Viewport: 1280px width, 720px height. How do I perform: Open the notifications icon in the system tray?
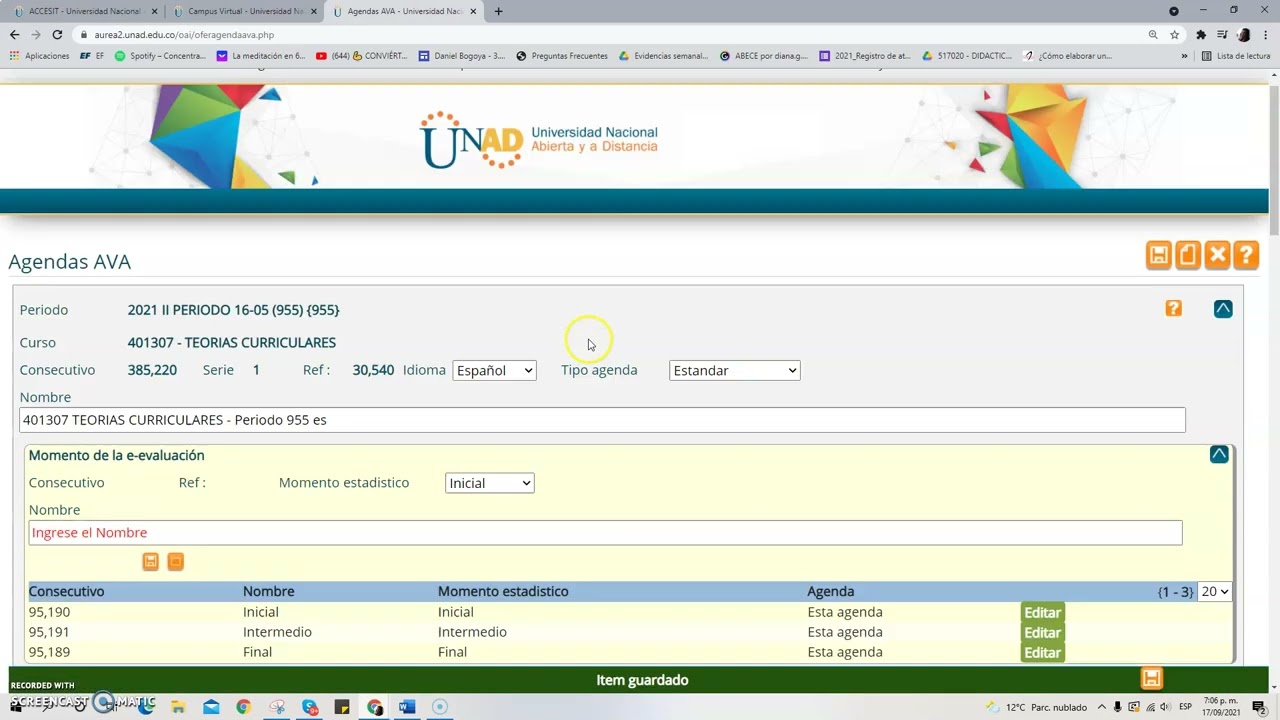click(1259, 707)
